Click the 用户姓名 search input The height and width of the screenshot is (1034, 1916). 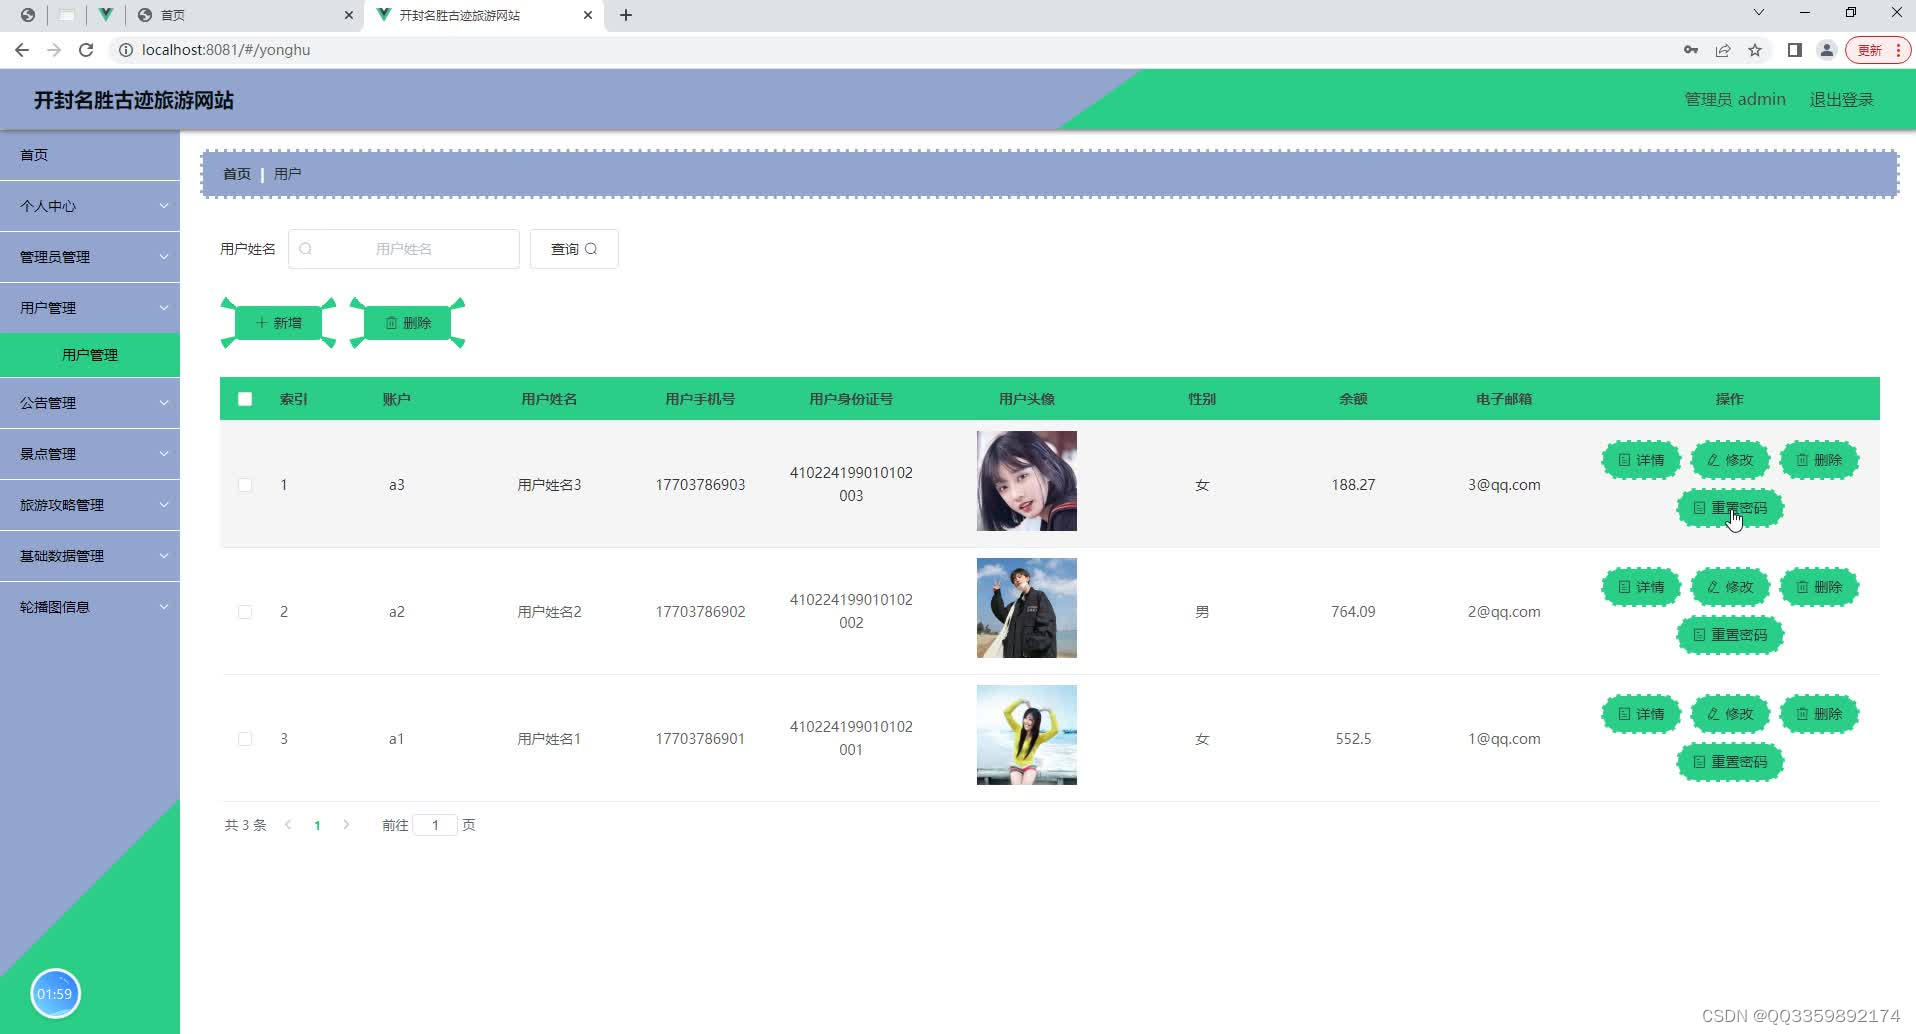(x=404, y=249)
